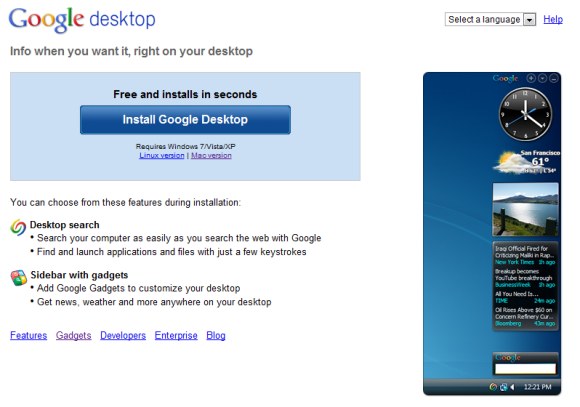
Task: Click the San Francisco weather gadget
Action: tap(526, 162)
